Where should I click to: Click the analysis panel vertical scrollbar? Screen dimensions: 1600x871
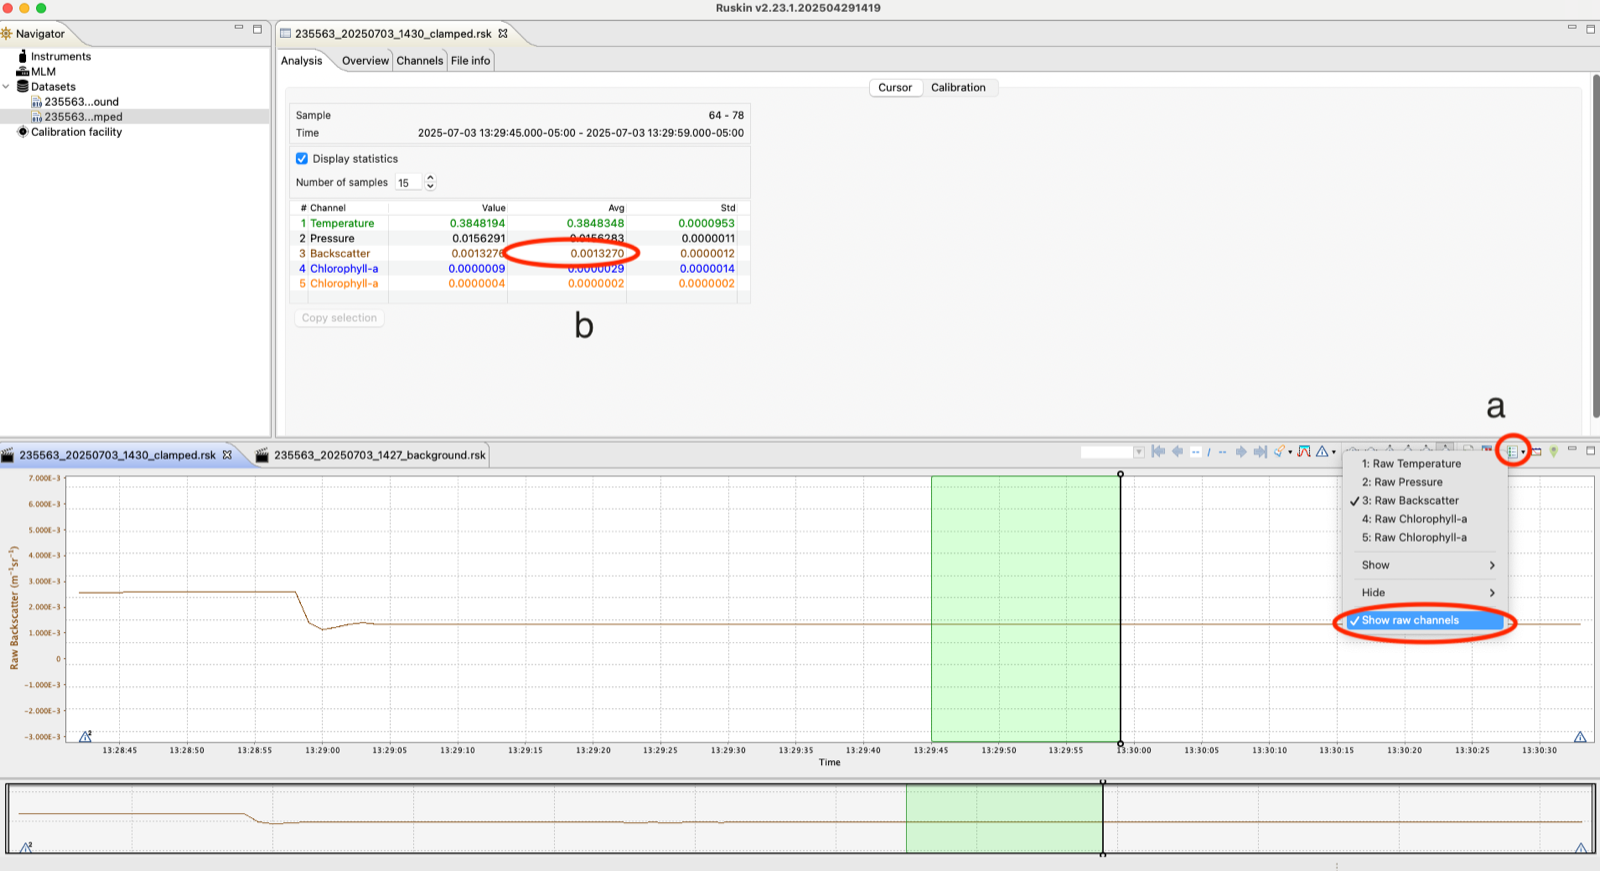pos(1594,246)
